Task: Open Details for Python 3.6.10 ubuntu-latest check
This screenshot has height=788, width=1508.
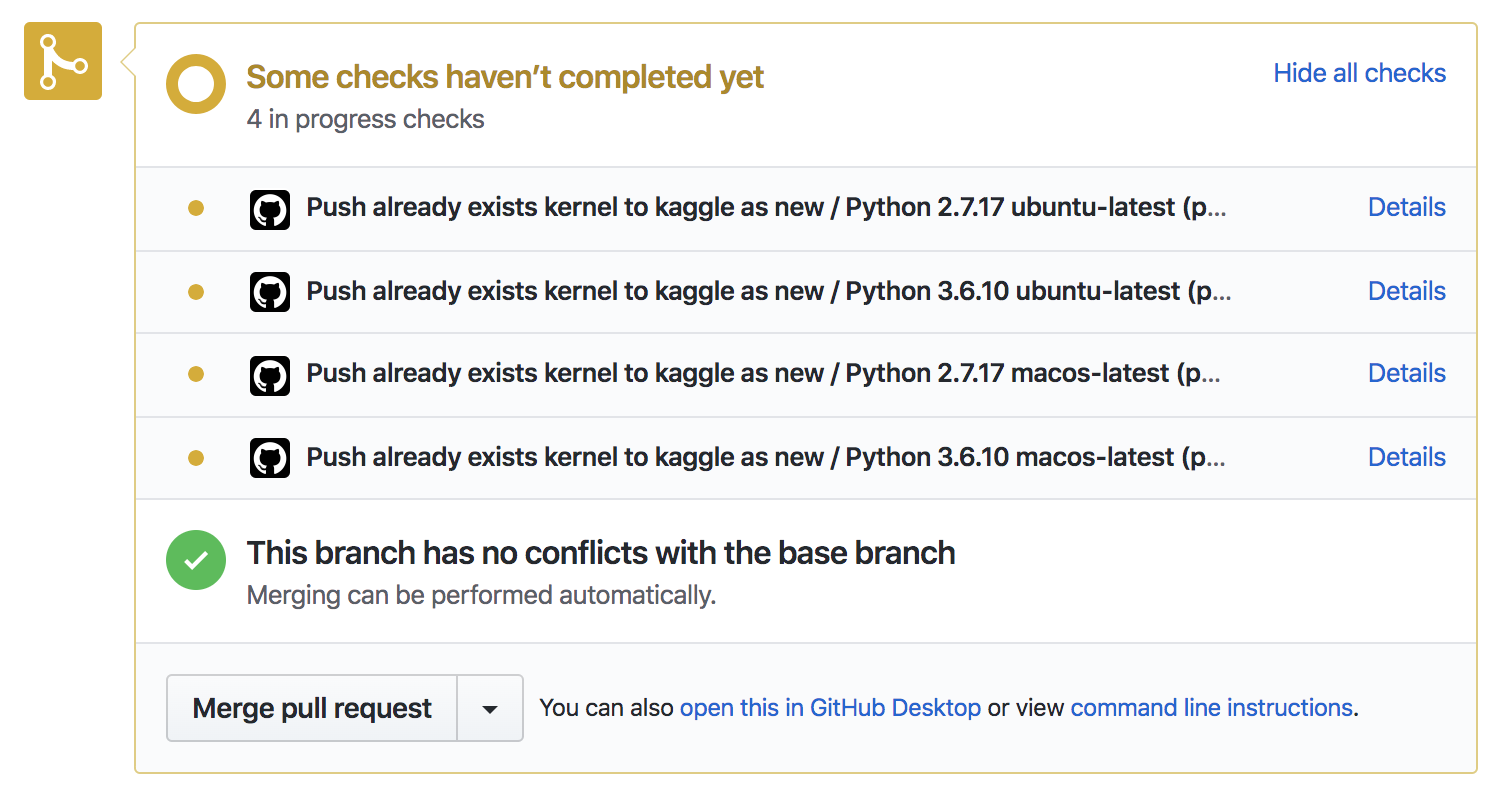Action: click(1406, 291)
